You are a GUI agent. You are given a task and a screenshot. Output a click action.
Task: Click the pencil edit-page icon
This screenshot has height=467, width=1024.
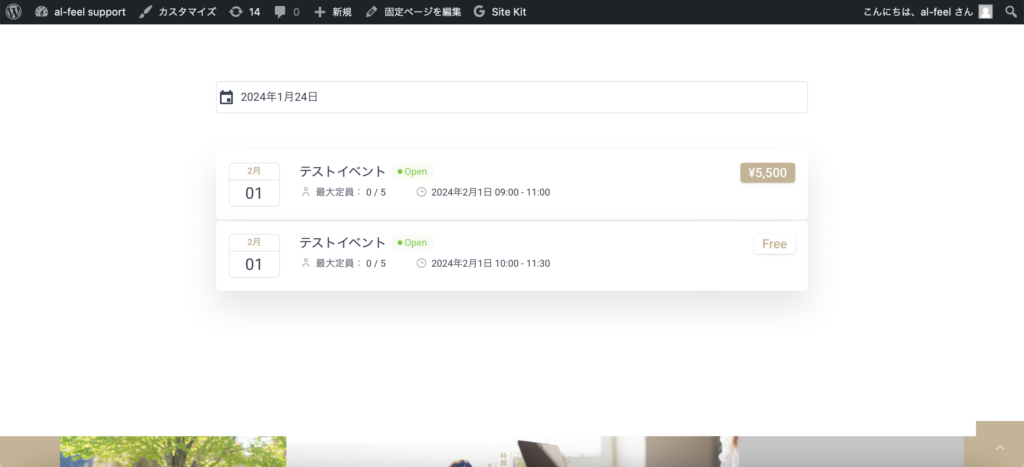click(x=372, y=12)
